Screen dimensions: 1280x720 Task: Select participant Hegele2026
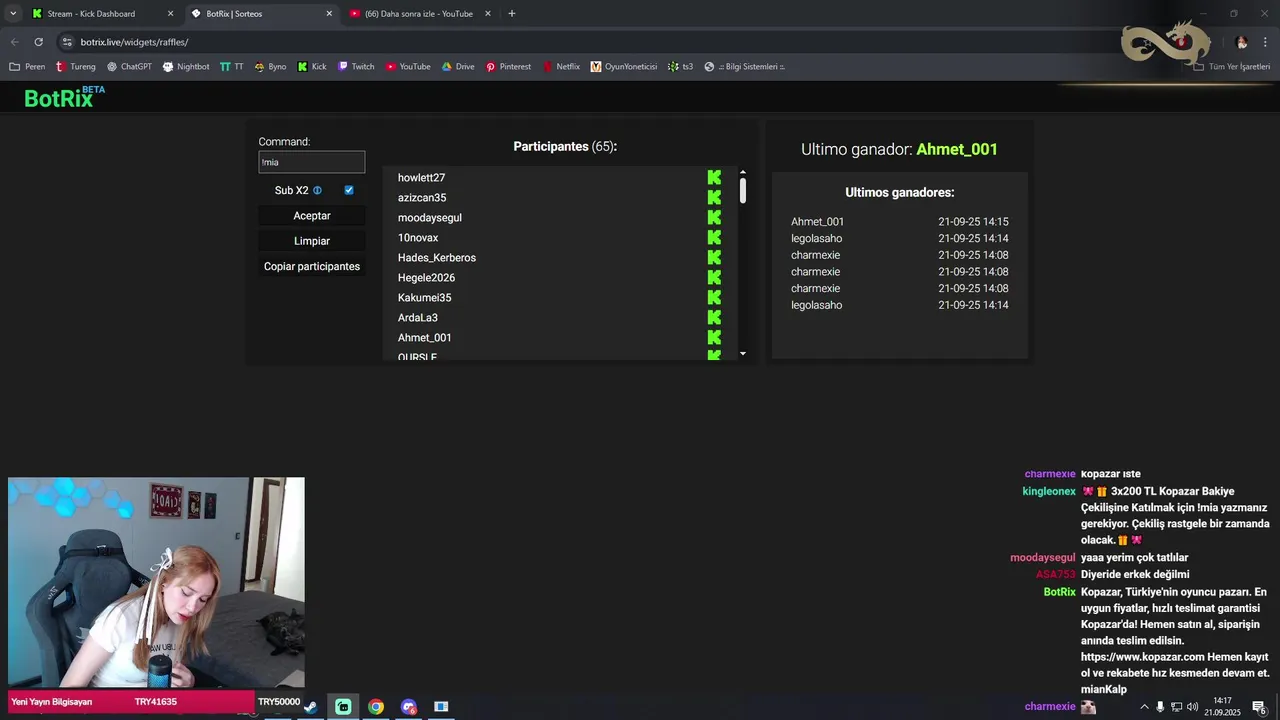click(426, 278)
